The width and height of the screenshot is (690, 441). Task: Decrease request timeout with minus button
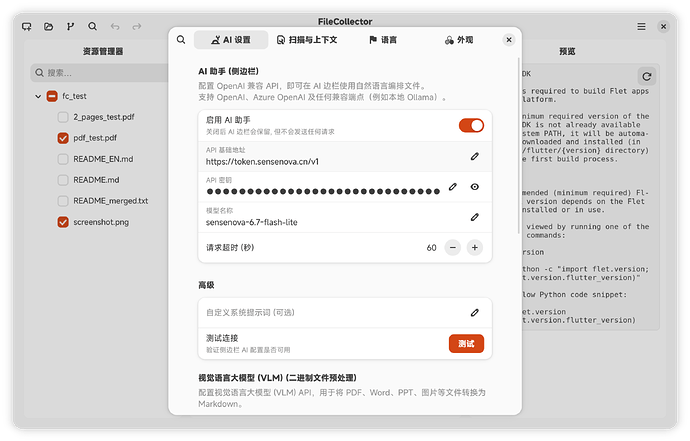pos(452,247)
